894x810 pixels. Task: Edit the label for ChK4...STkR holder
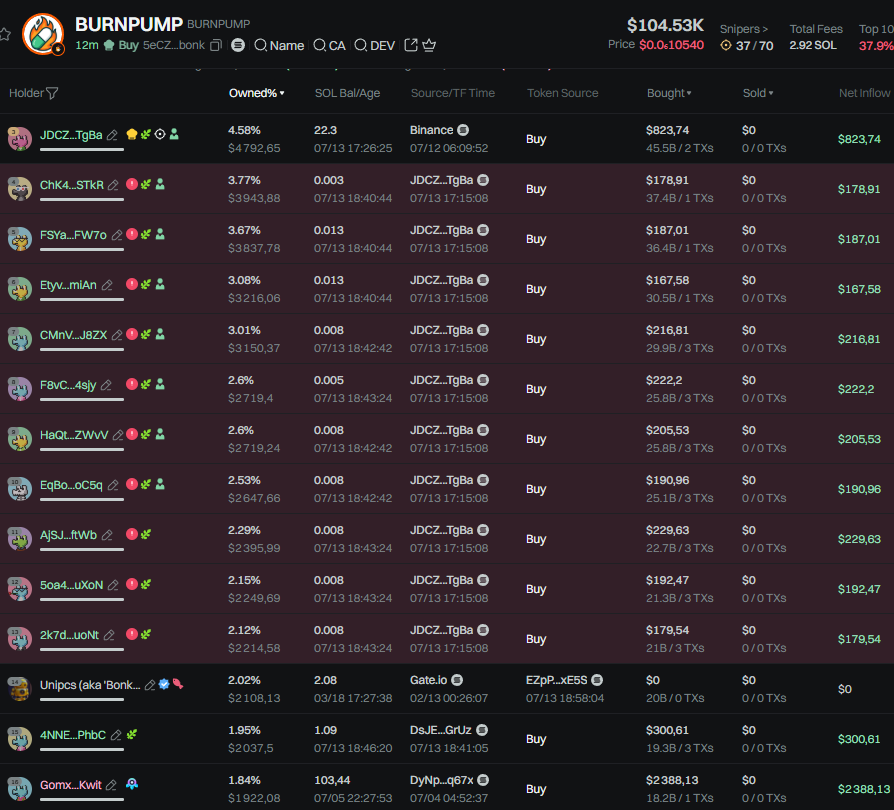pos(113,185)
